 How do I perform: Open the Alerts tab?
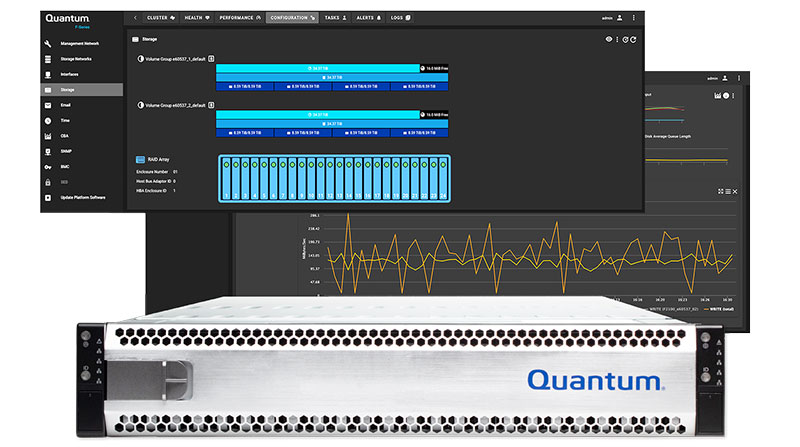click(x=368, y=18)
